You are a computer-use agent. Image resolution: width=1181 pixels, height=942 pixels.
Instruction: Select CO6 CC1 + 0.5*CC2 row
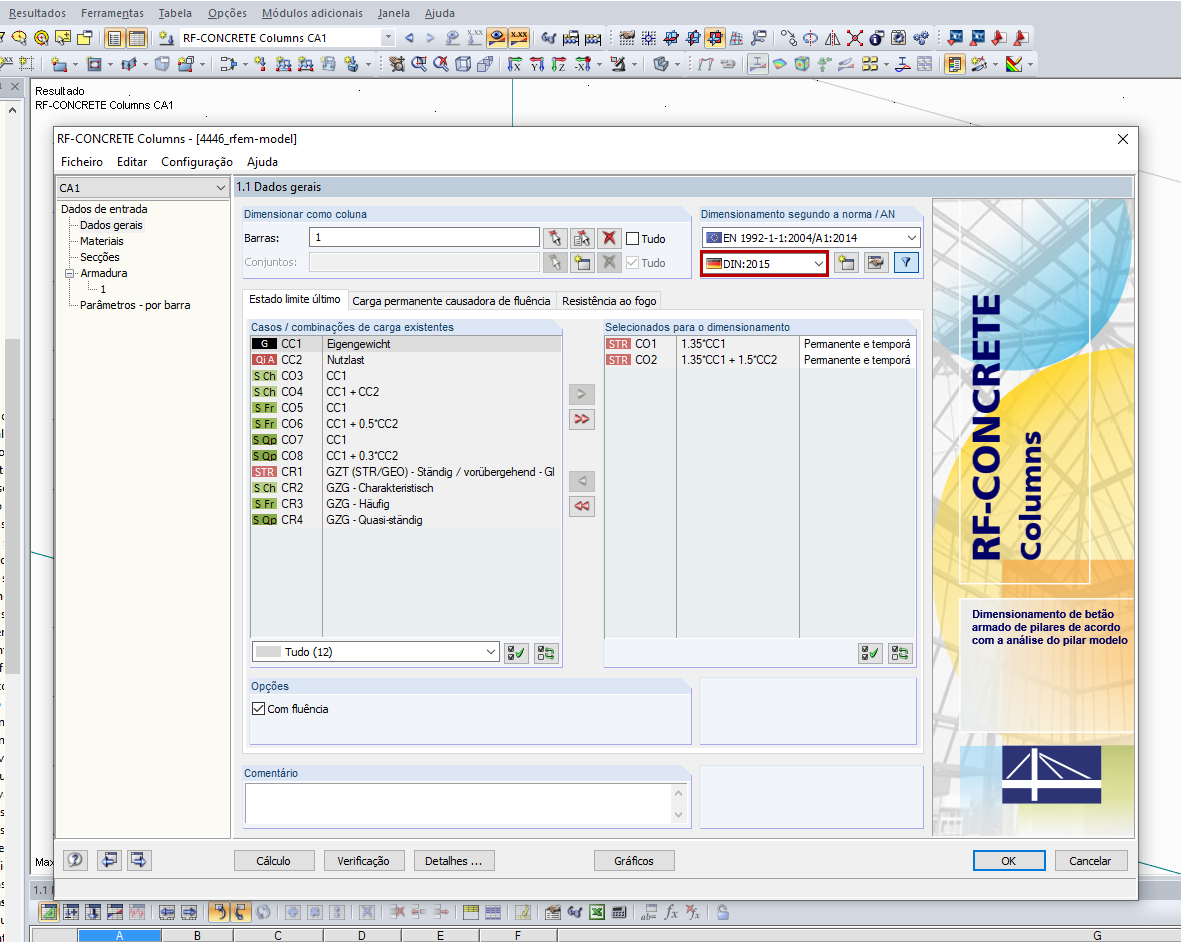(x=406, y=424)
